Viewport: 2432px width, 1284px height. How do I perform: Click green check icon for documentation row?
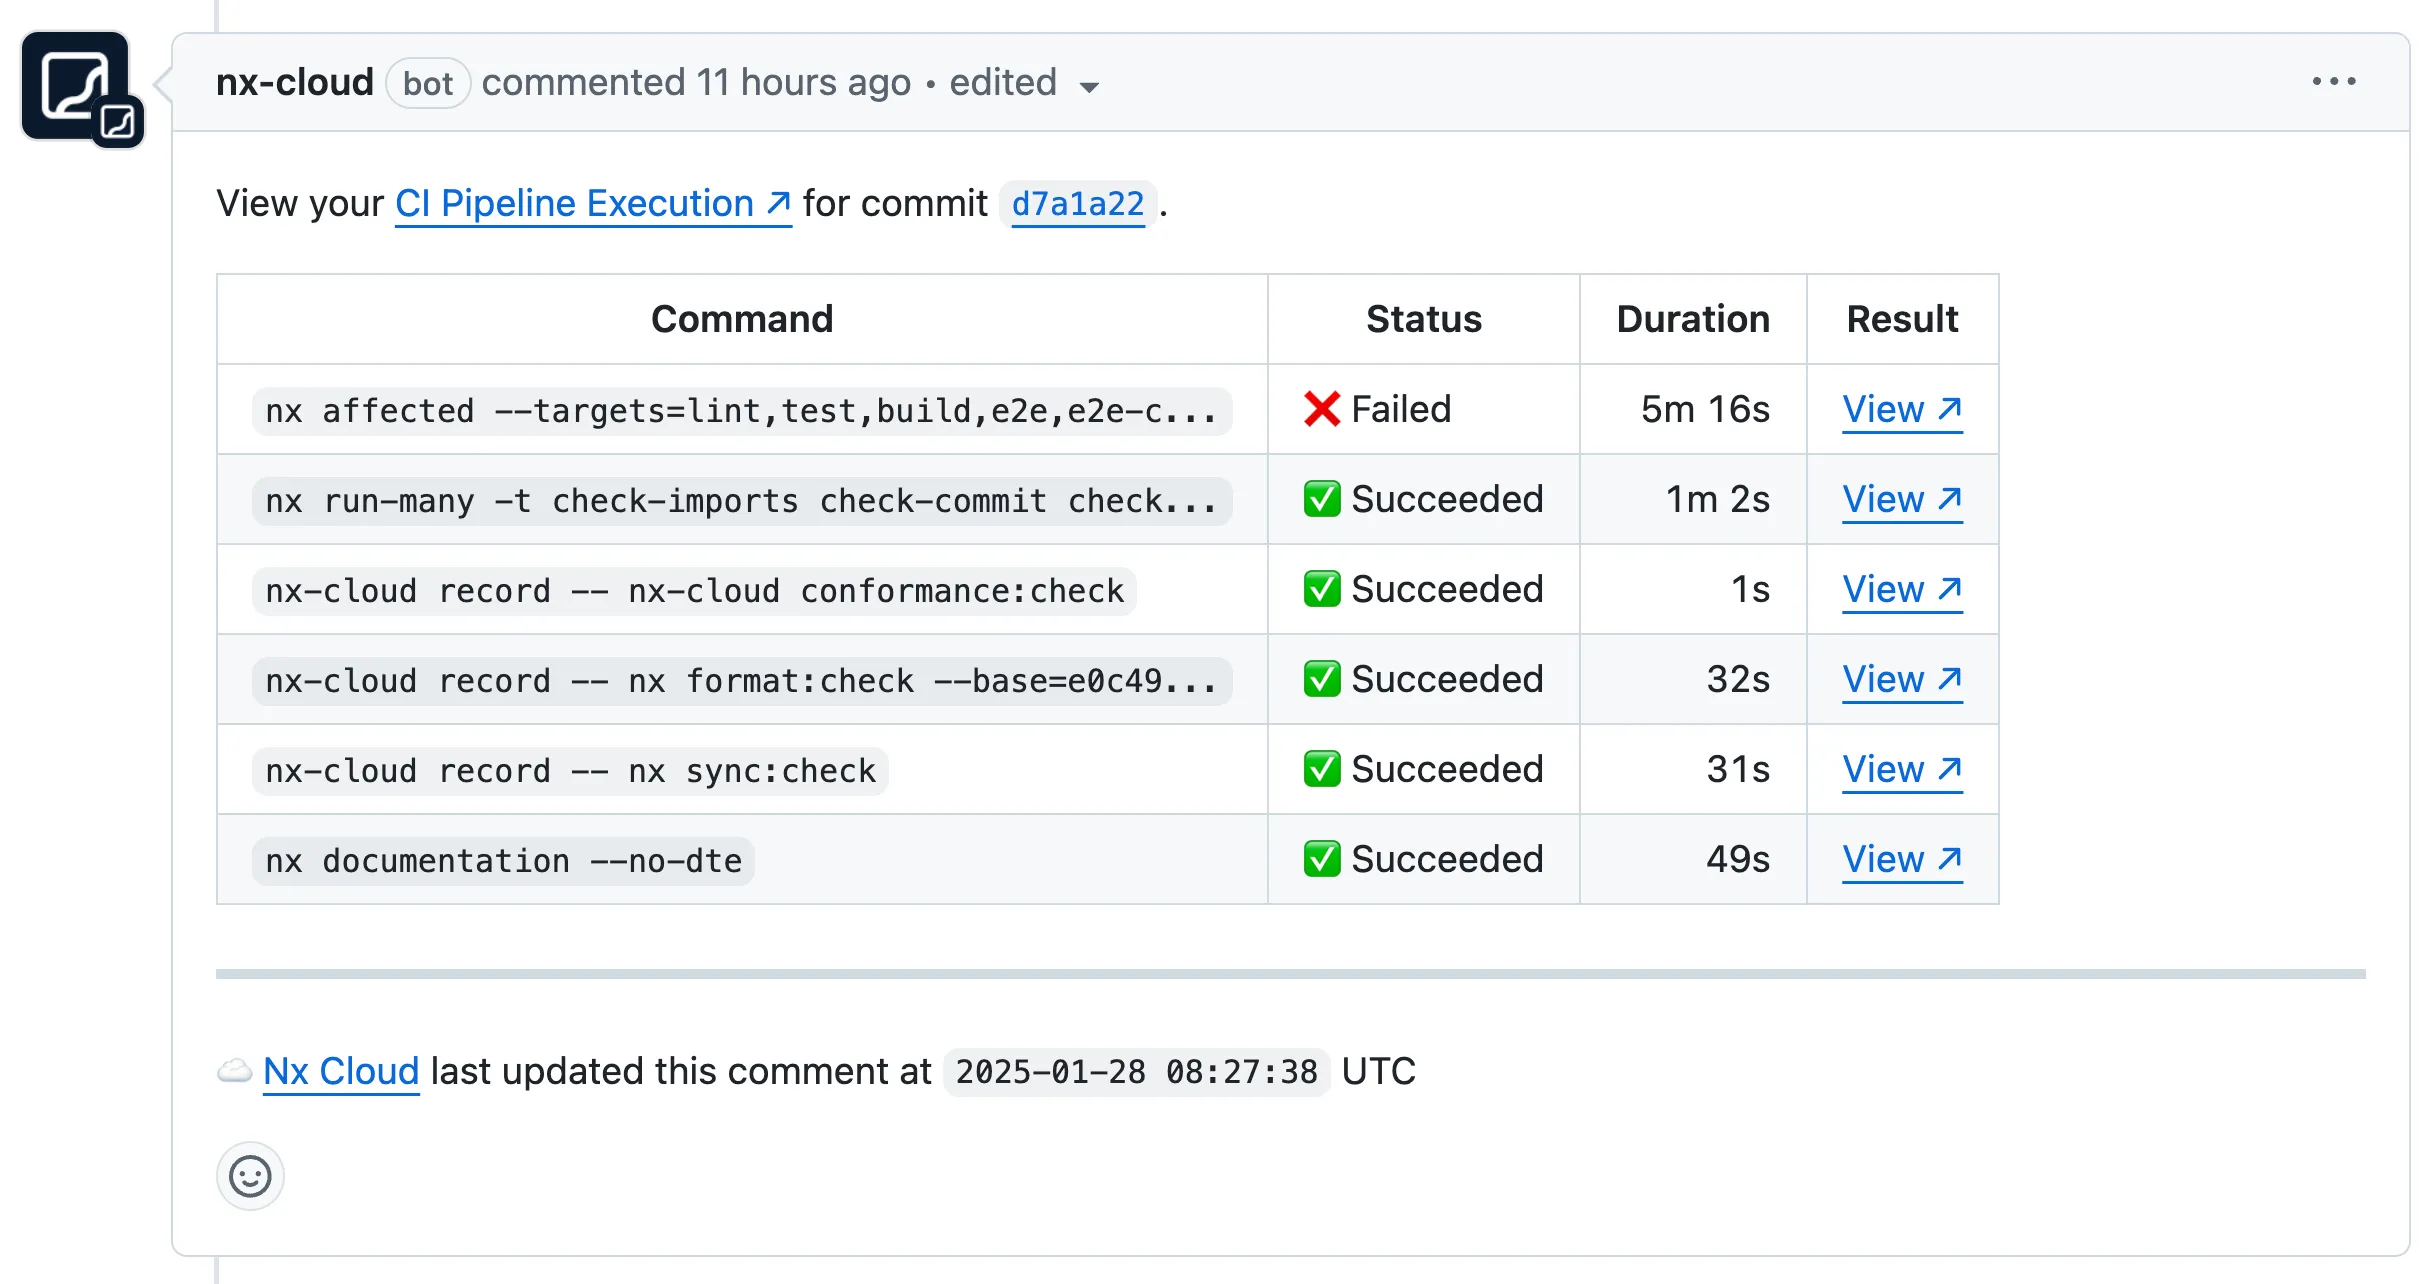click(x=1321, y=860)
